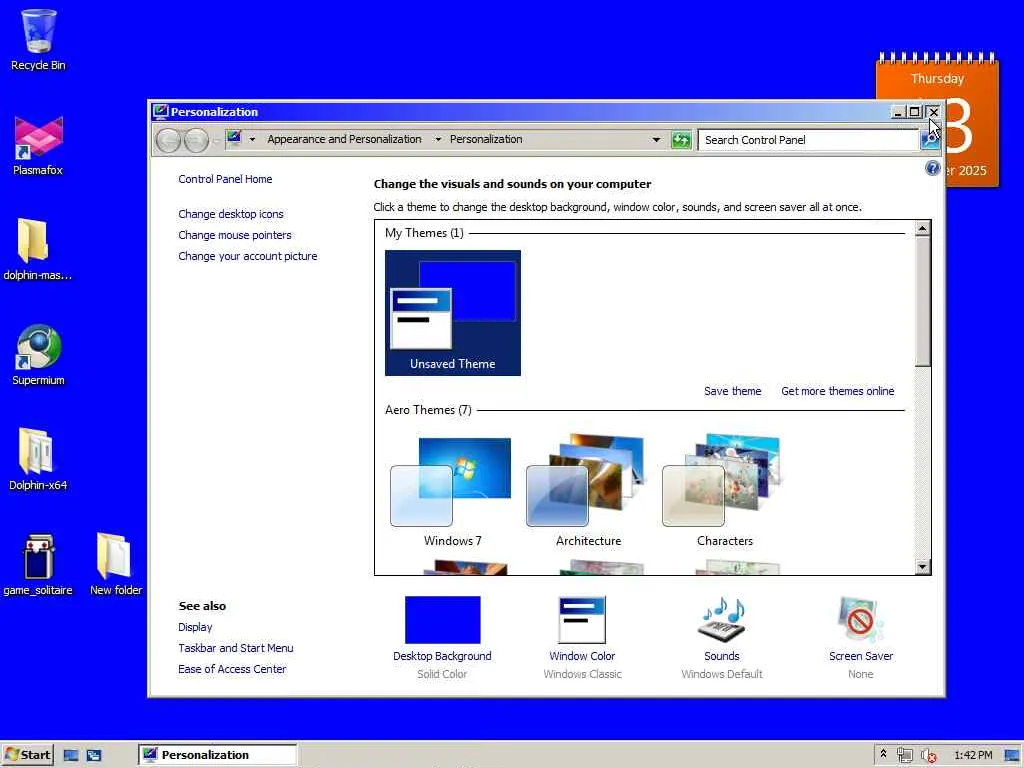The width and height of the screenshot is (1024, 768).
Task: Open the Screen Saver icon
Action: click(861, 620)
